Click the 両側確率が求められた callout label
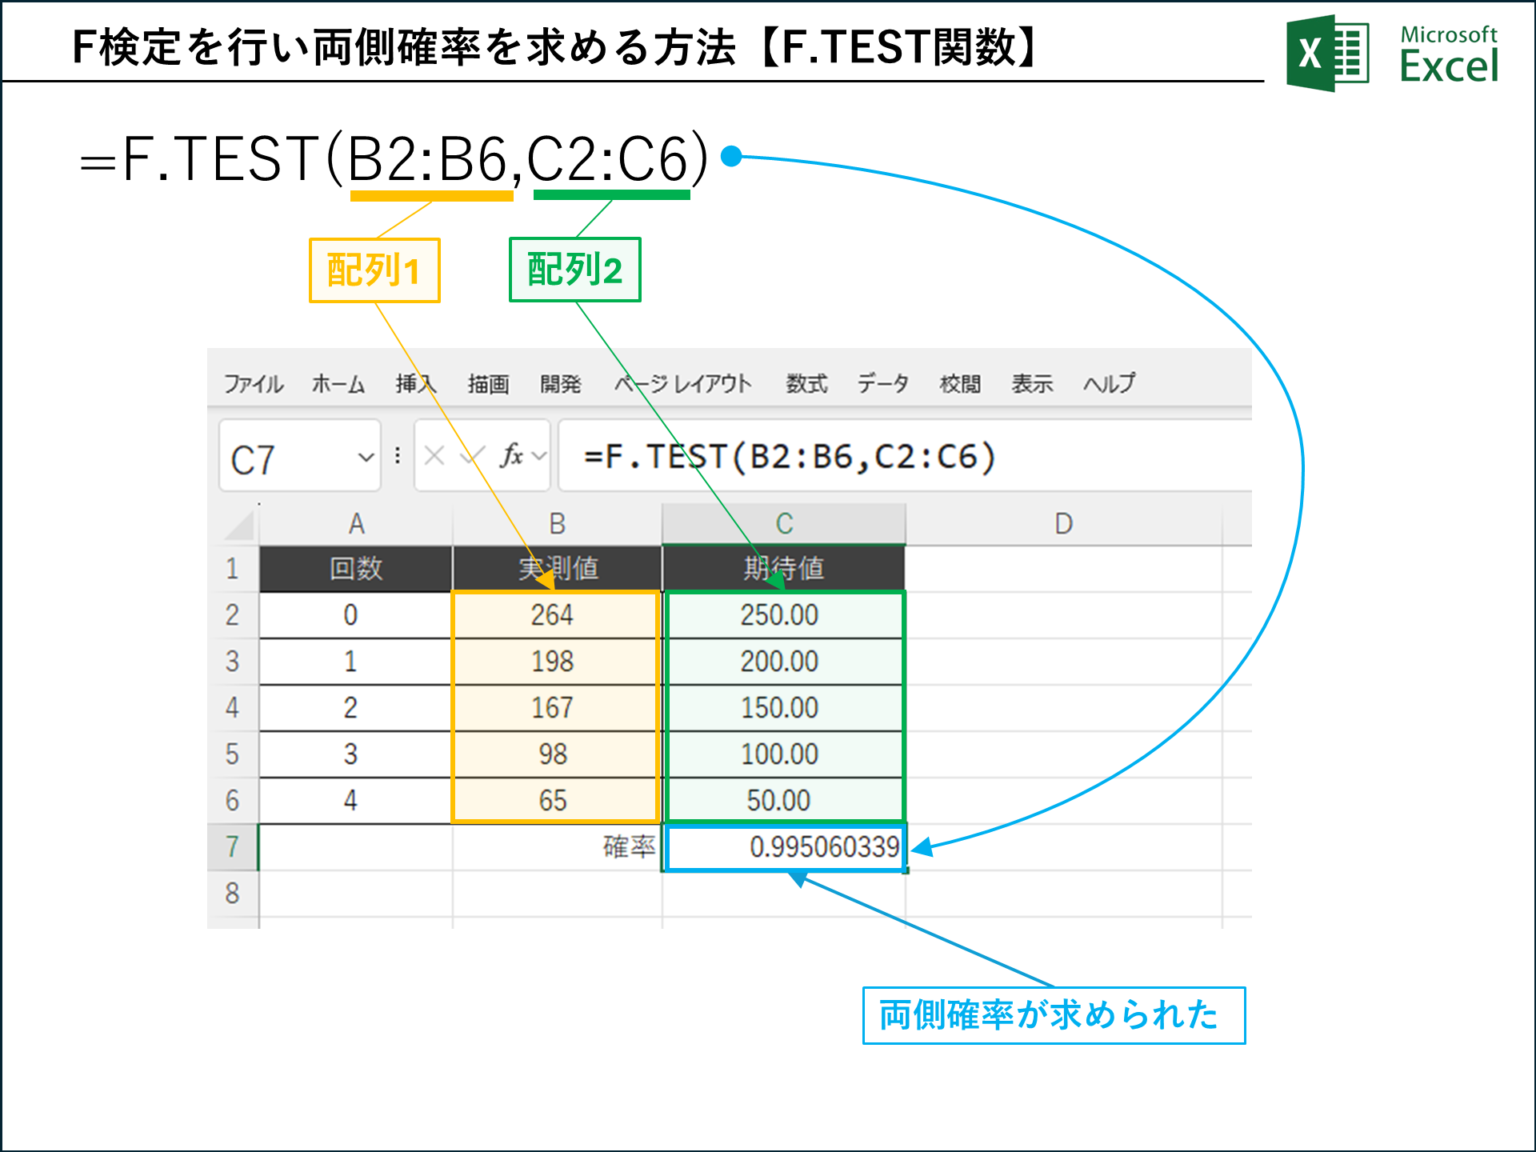The height and width of the screenshot is (1152, 1536). [1053, 1016]
